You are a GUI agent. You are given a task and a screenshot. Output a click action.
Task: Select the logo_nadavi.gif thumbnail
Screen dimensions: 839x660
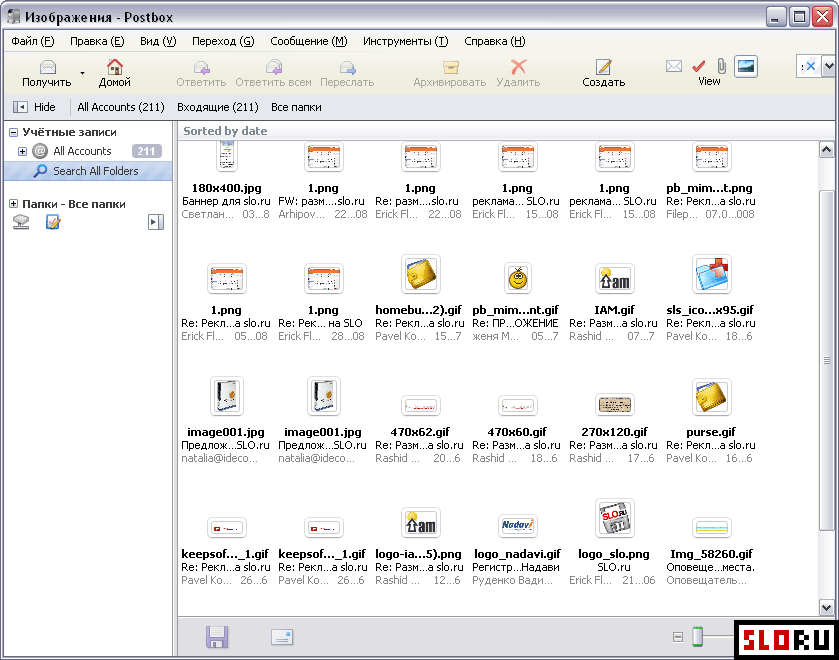[x=517, y=526]
